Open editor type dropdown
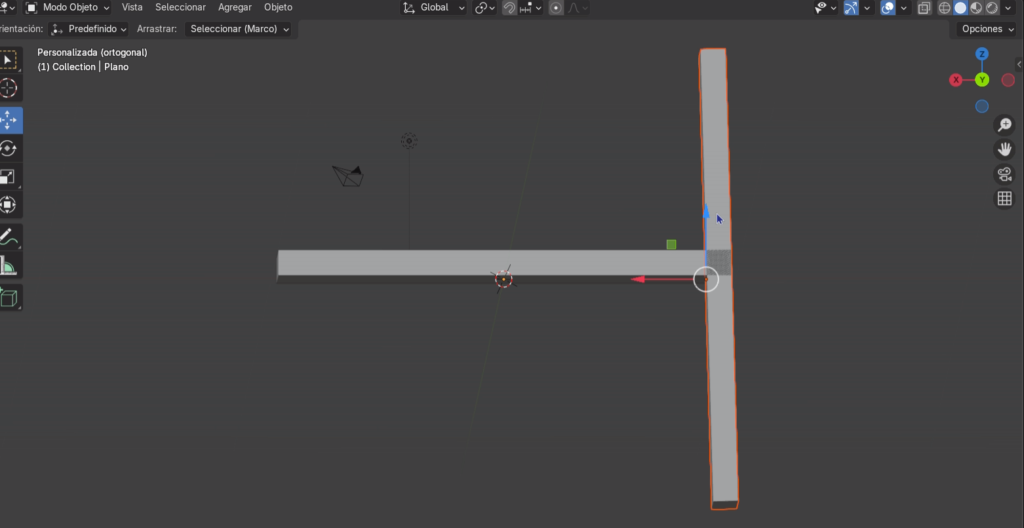1024x528 pixels. click(8, 8)
